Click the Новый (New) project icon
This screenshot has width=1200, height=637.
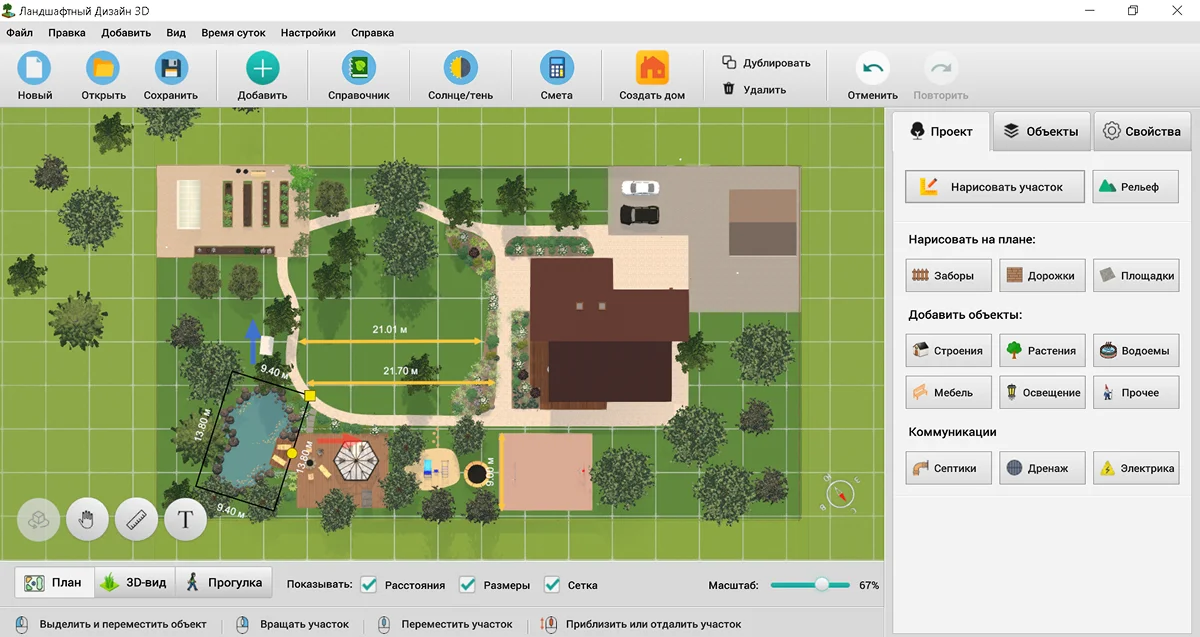pyautogui.click(x=35, y=70)
